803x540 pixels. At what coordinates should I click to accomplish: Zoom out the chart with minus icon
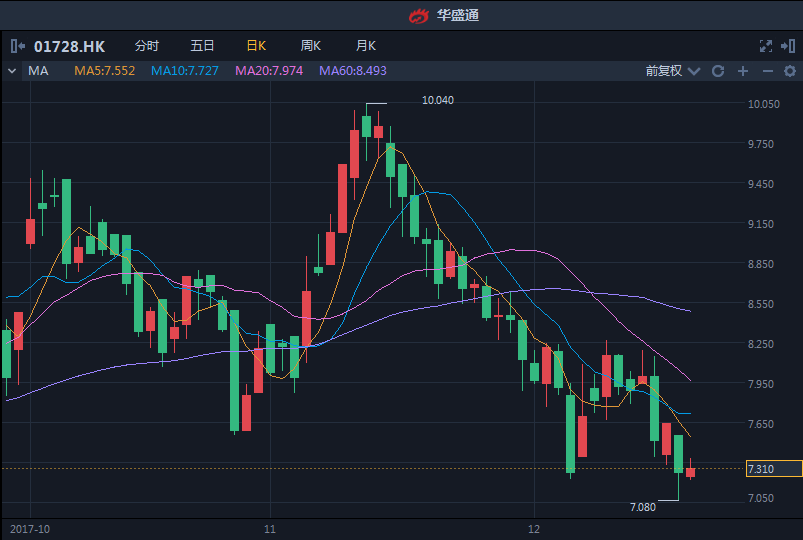coord(767,71)
